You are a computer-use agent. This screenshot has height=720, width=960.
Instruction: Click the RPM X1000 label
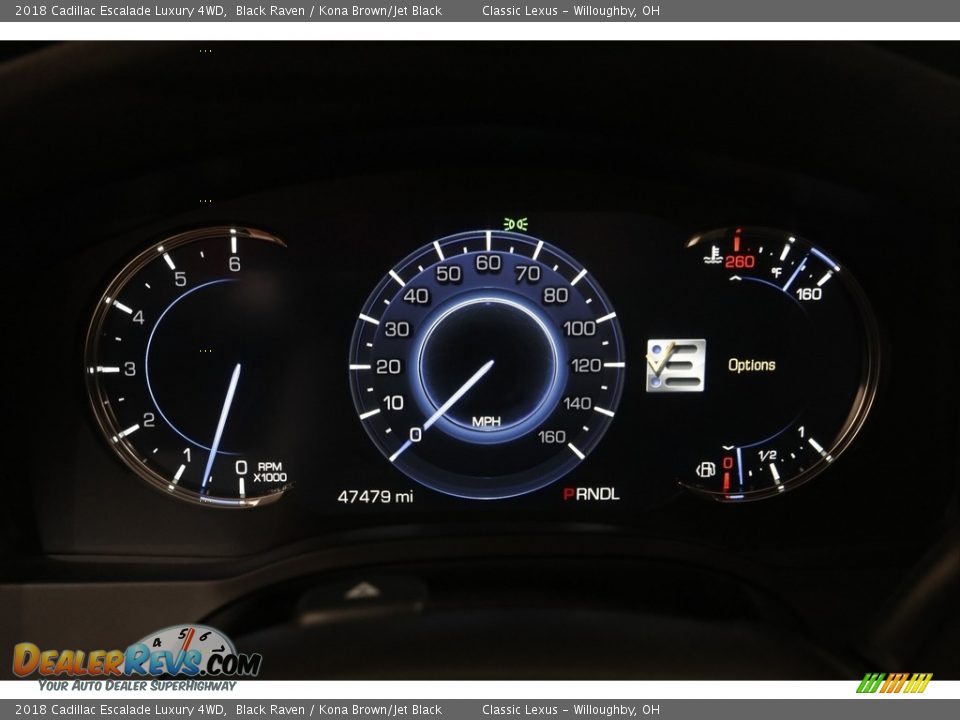(x=270, y=472)
